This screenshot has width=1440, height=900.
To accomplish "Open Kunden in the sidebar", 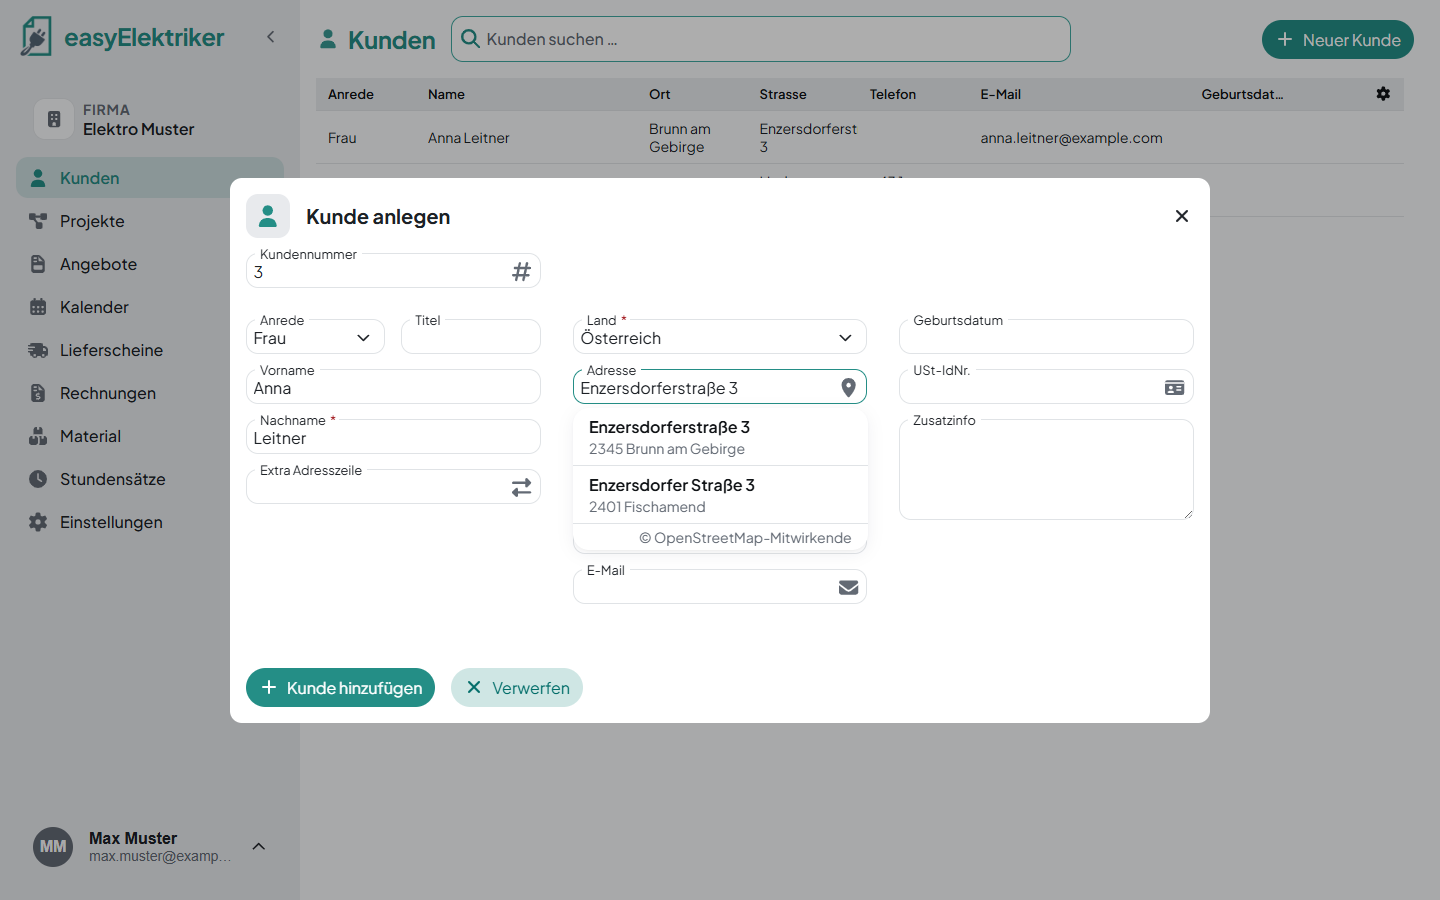I will 150,178.
